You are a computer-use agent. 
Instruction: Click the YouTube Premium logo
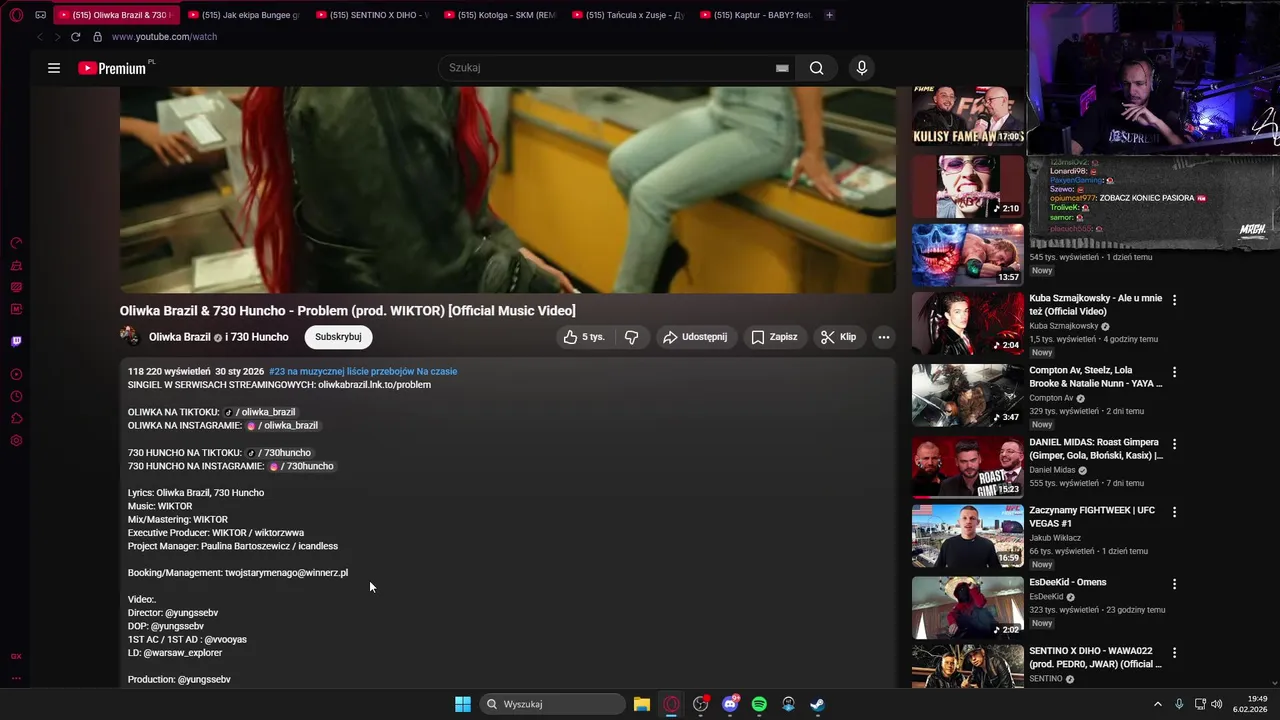[x=112, y=68]
